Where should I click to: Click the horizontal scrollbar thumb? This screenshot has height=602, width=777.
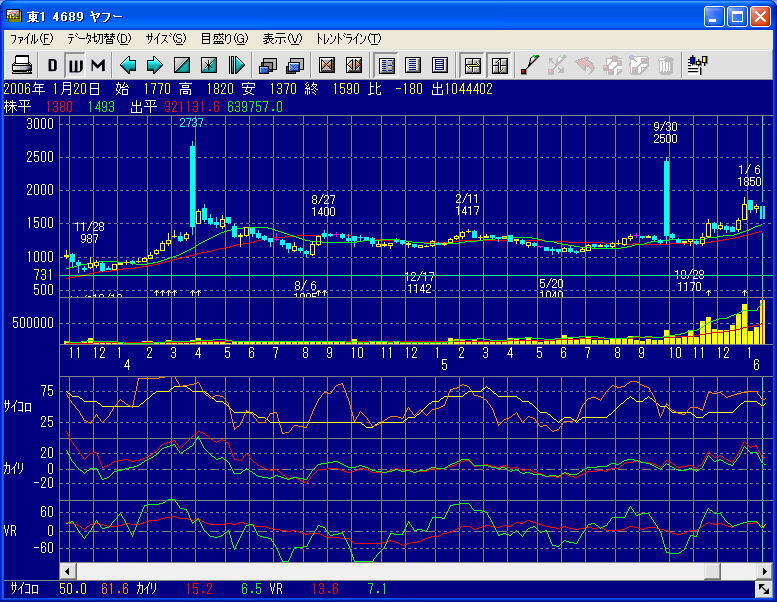pyautogui.click(x=713, y=571)
